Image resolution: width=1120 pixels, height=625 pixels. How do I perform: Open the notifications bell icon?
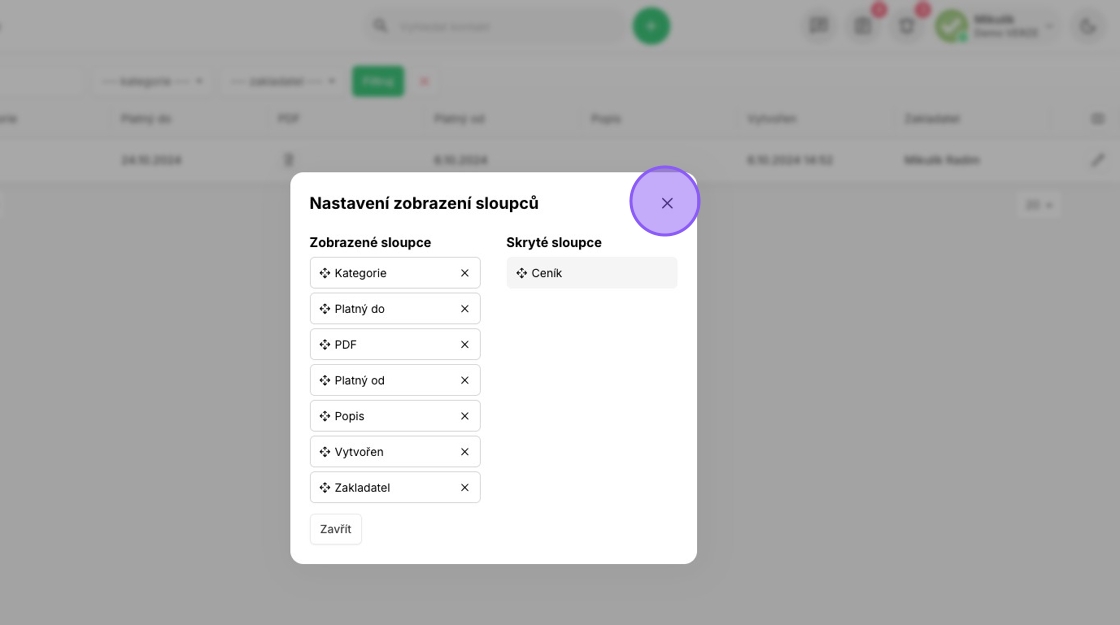(906, 26)
